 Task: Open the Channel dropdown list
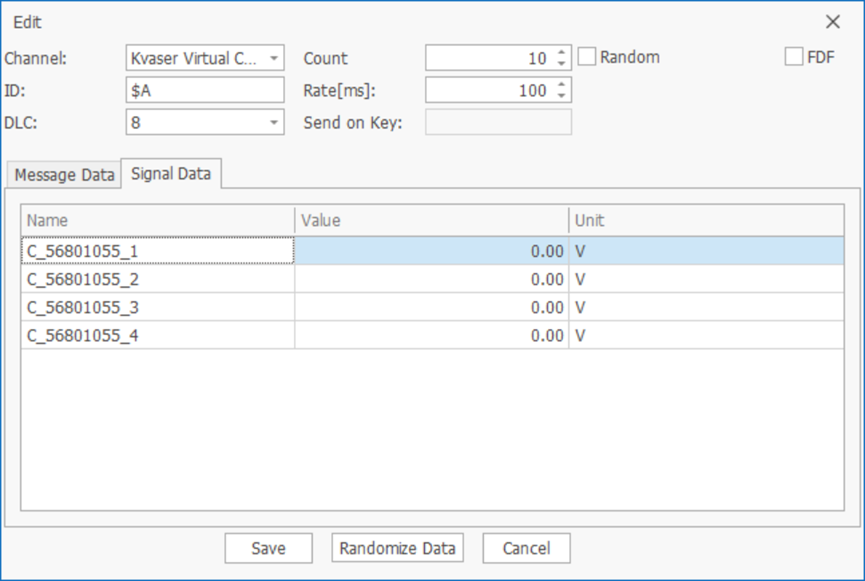pyautogui.click(x=274, y=58)
